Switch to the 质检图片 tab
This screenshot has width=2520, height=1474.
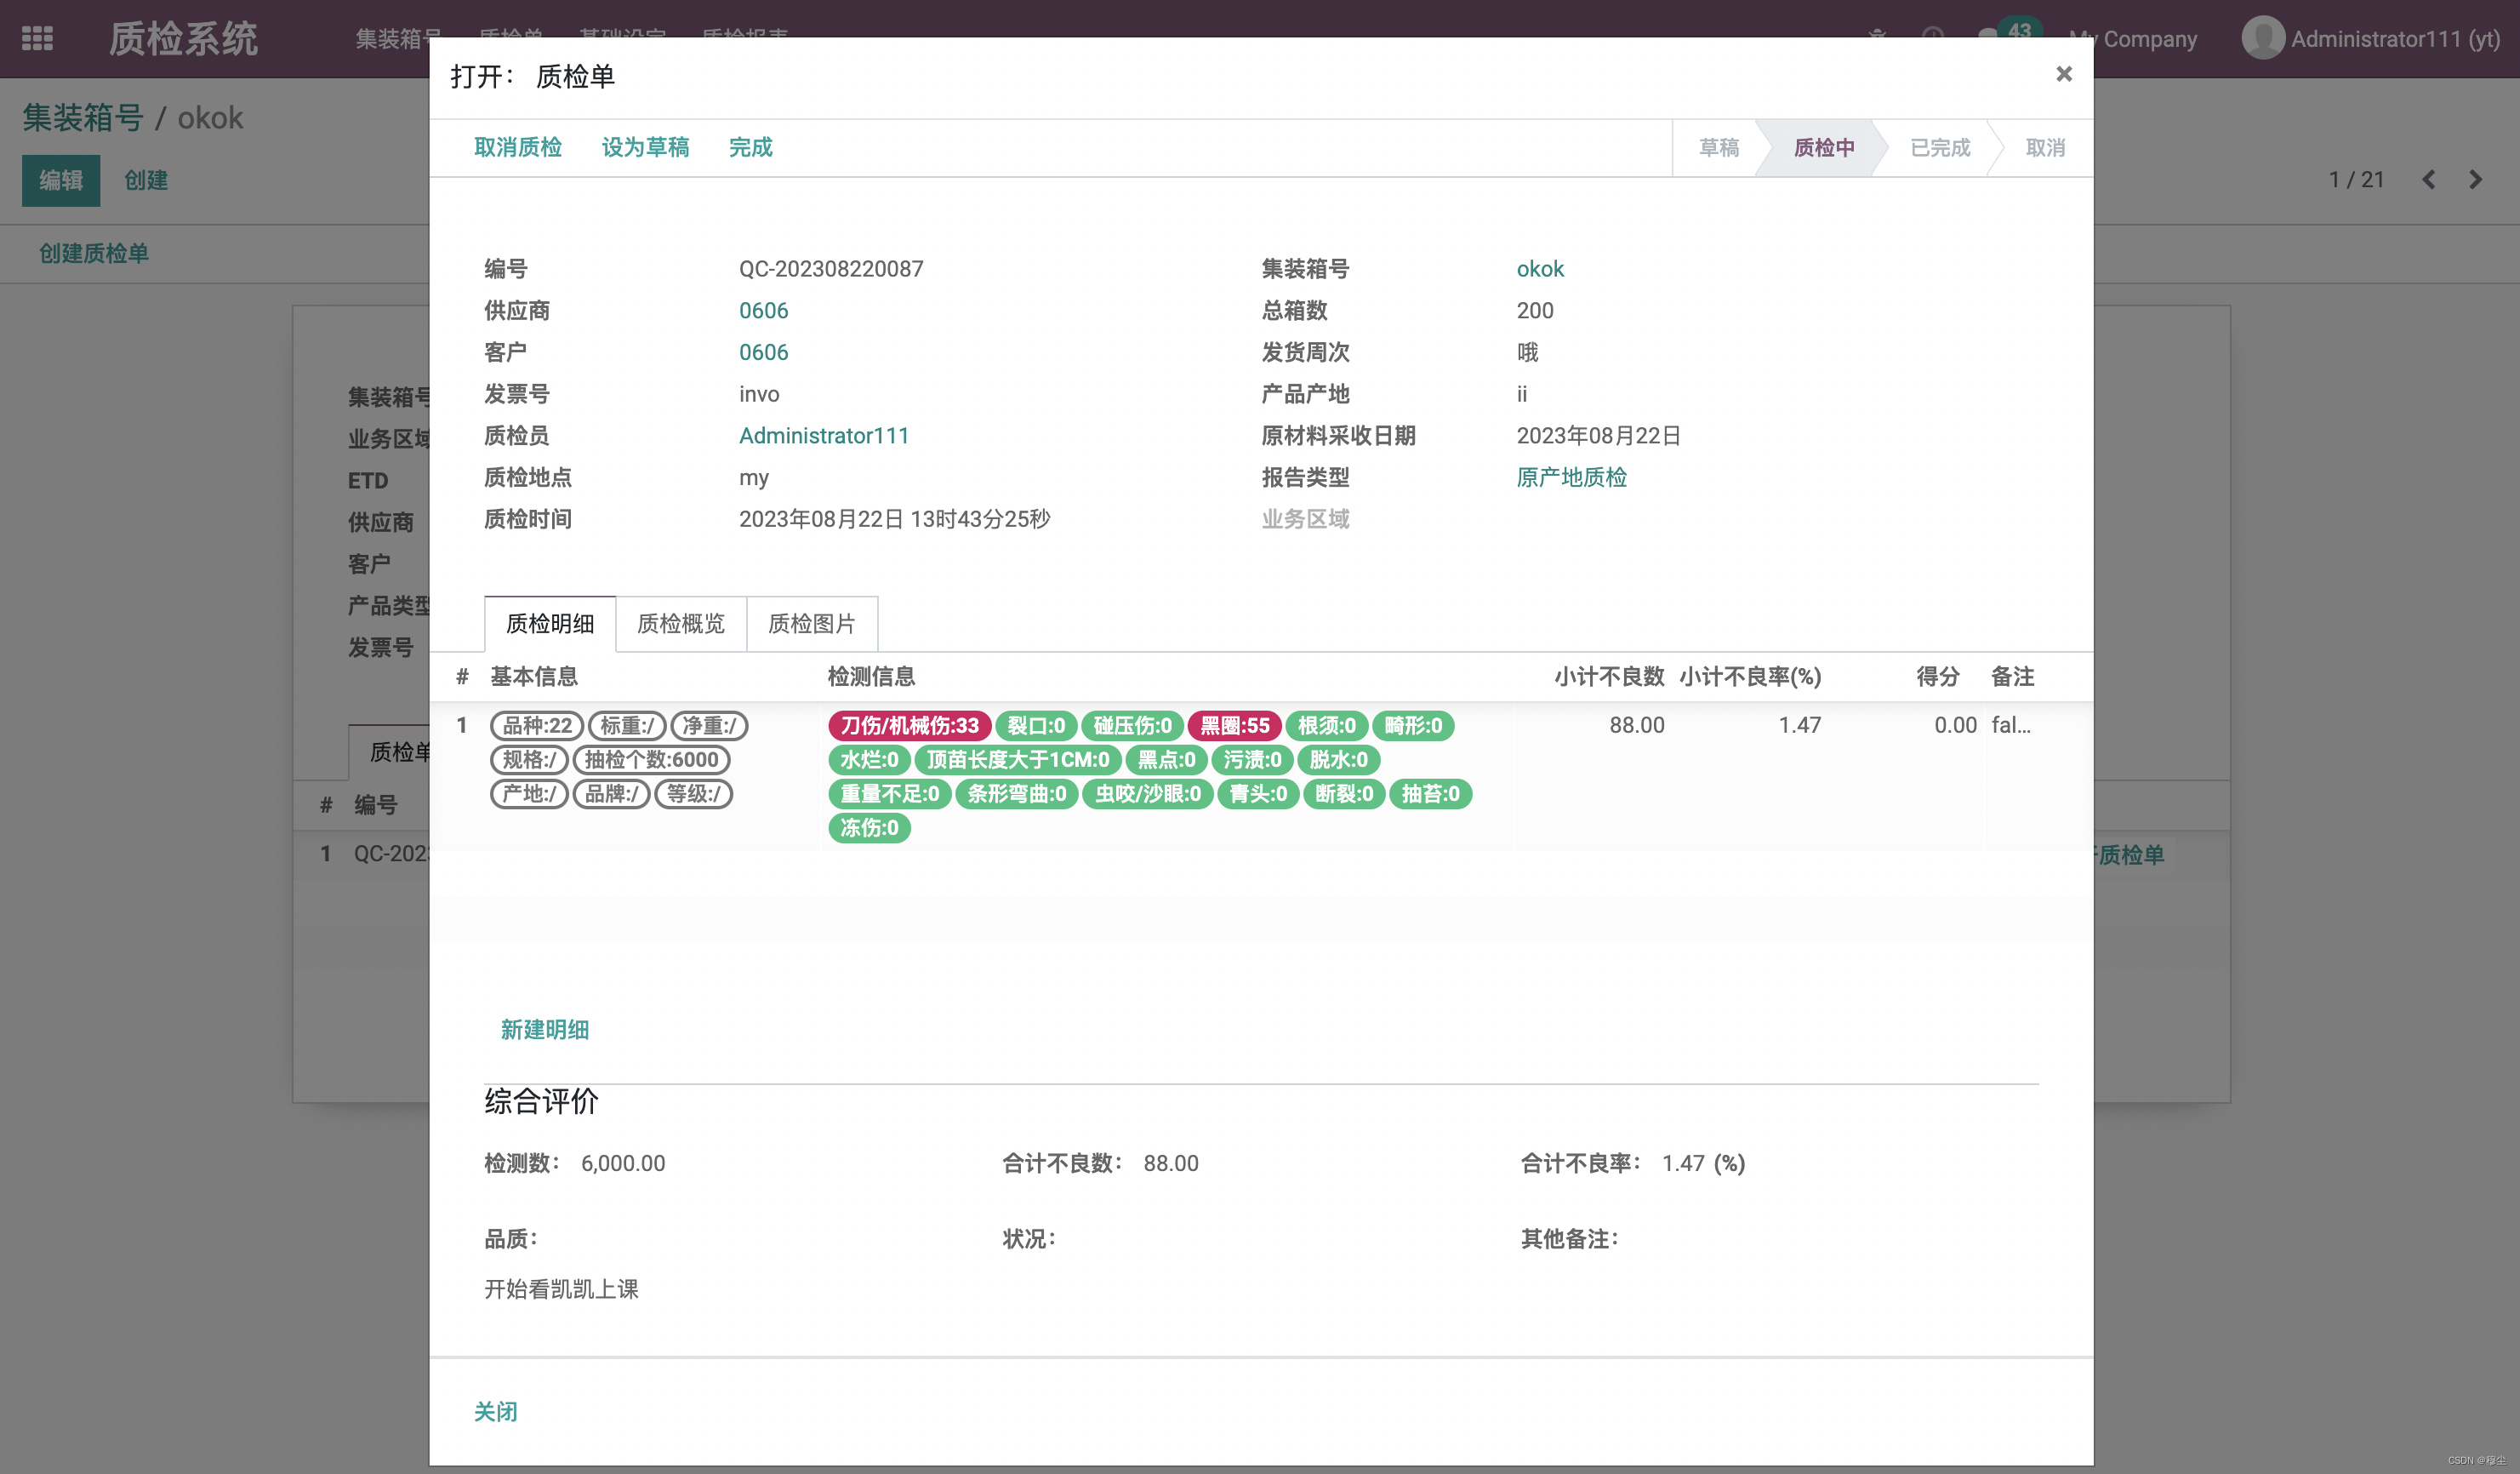[811, 623]
